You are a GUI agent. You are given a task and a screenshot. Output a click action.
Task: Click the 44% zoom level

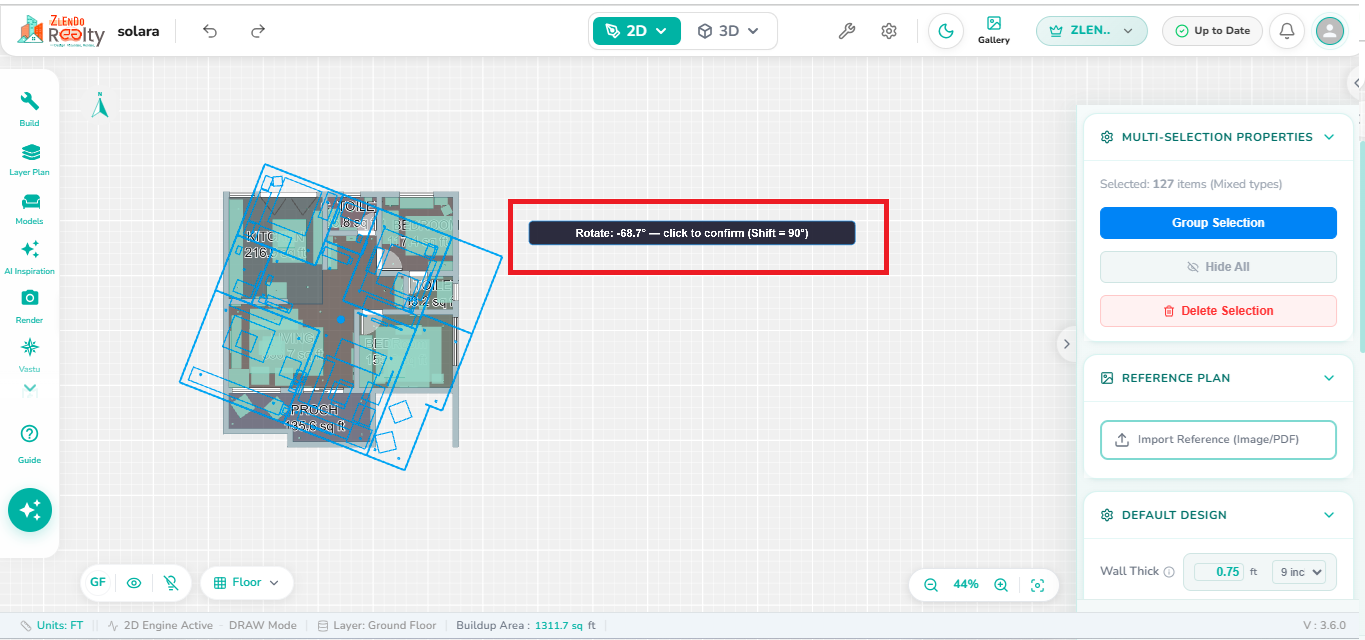pos(966,585)
